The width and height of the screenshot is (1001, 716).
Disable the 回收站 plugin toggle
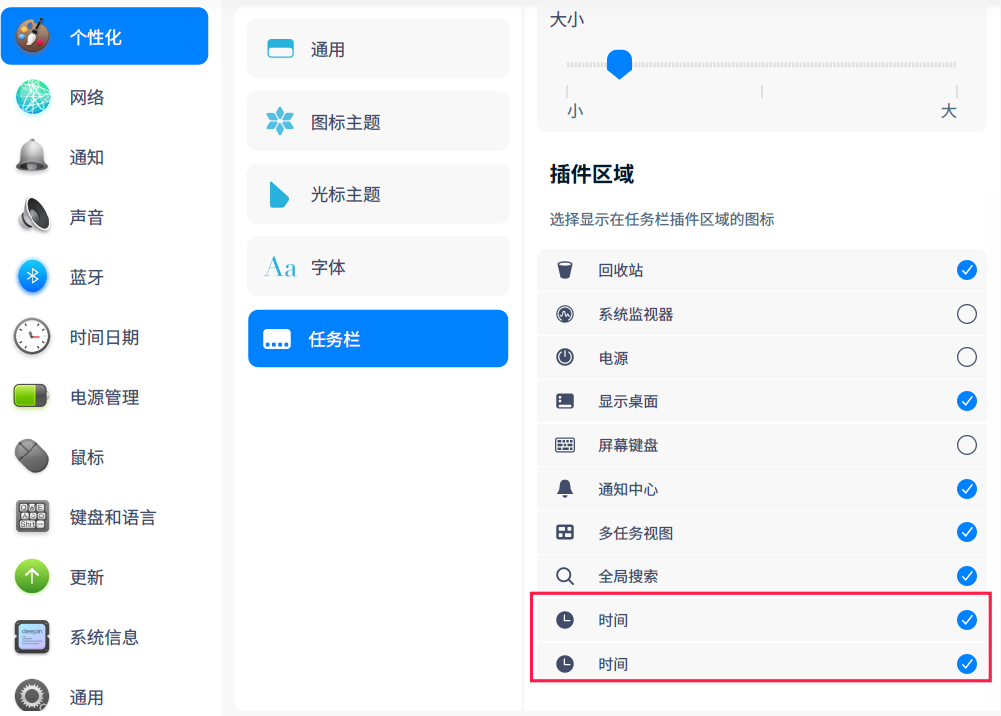point(966,269)
